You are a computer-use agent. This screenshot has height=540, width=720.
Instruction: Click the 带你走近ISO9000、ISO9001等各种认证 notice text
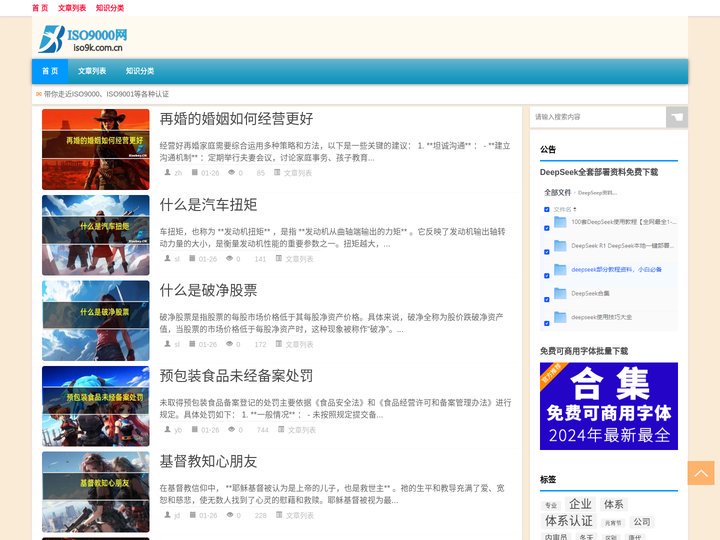pyautogui.click(x=107, y=94)
